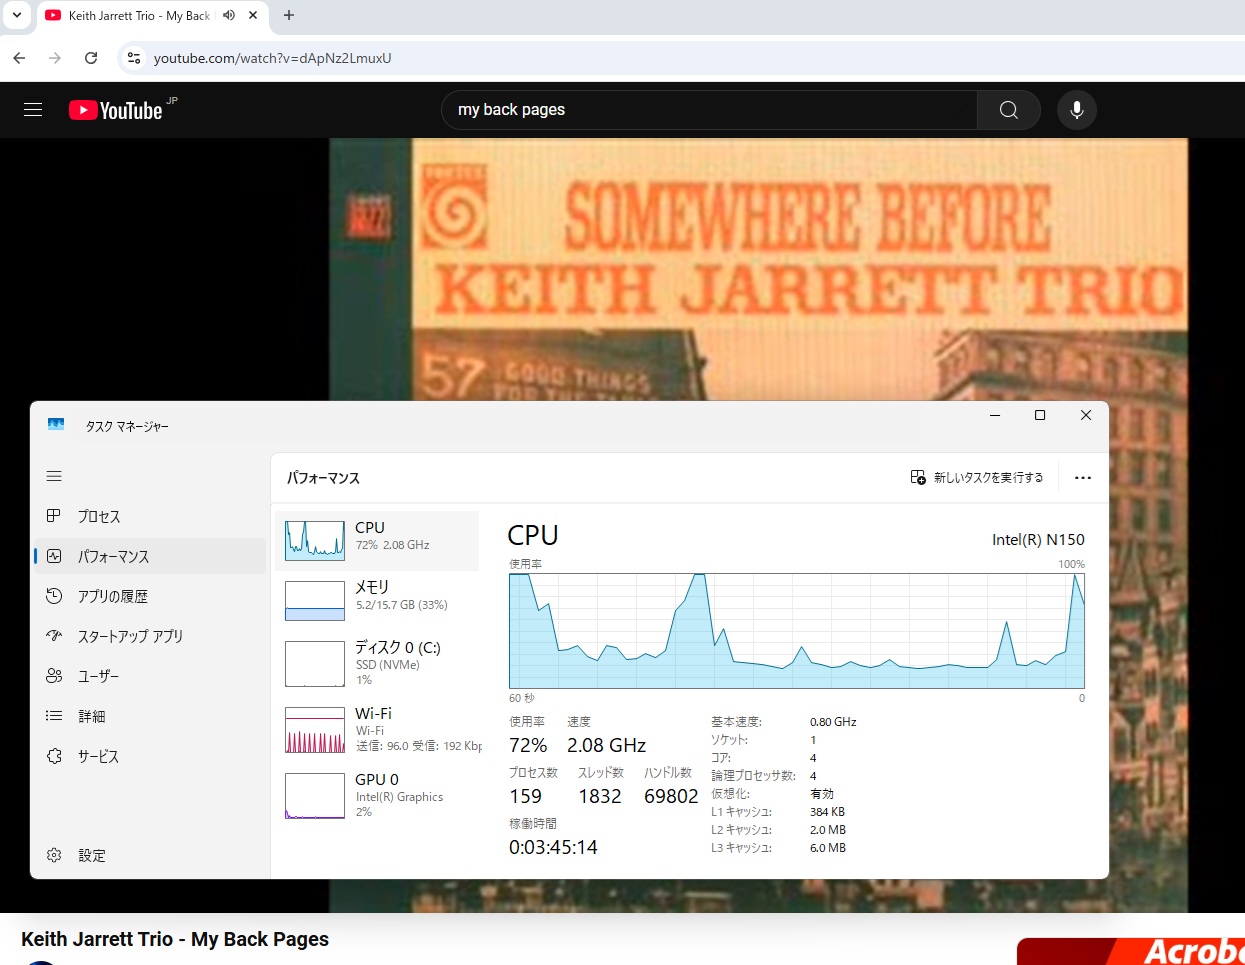Open the YouTube guide hamburger menu
Viewport: 1245px width, 965px height.
click(x=33, y=110)
